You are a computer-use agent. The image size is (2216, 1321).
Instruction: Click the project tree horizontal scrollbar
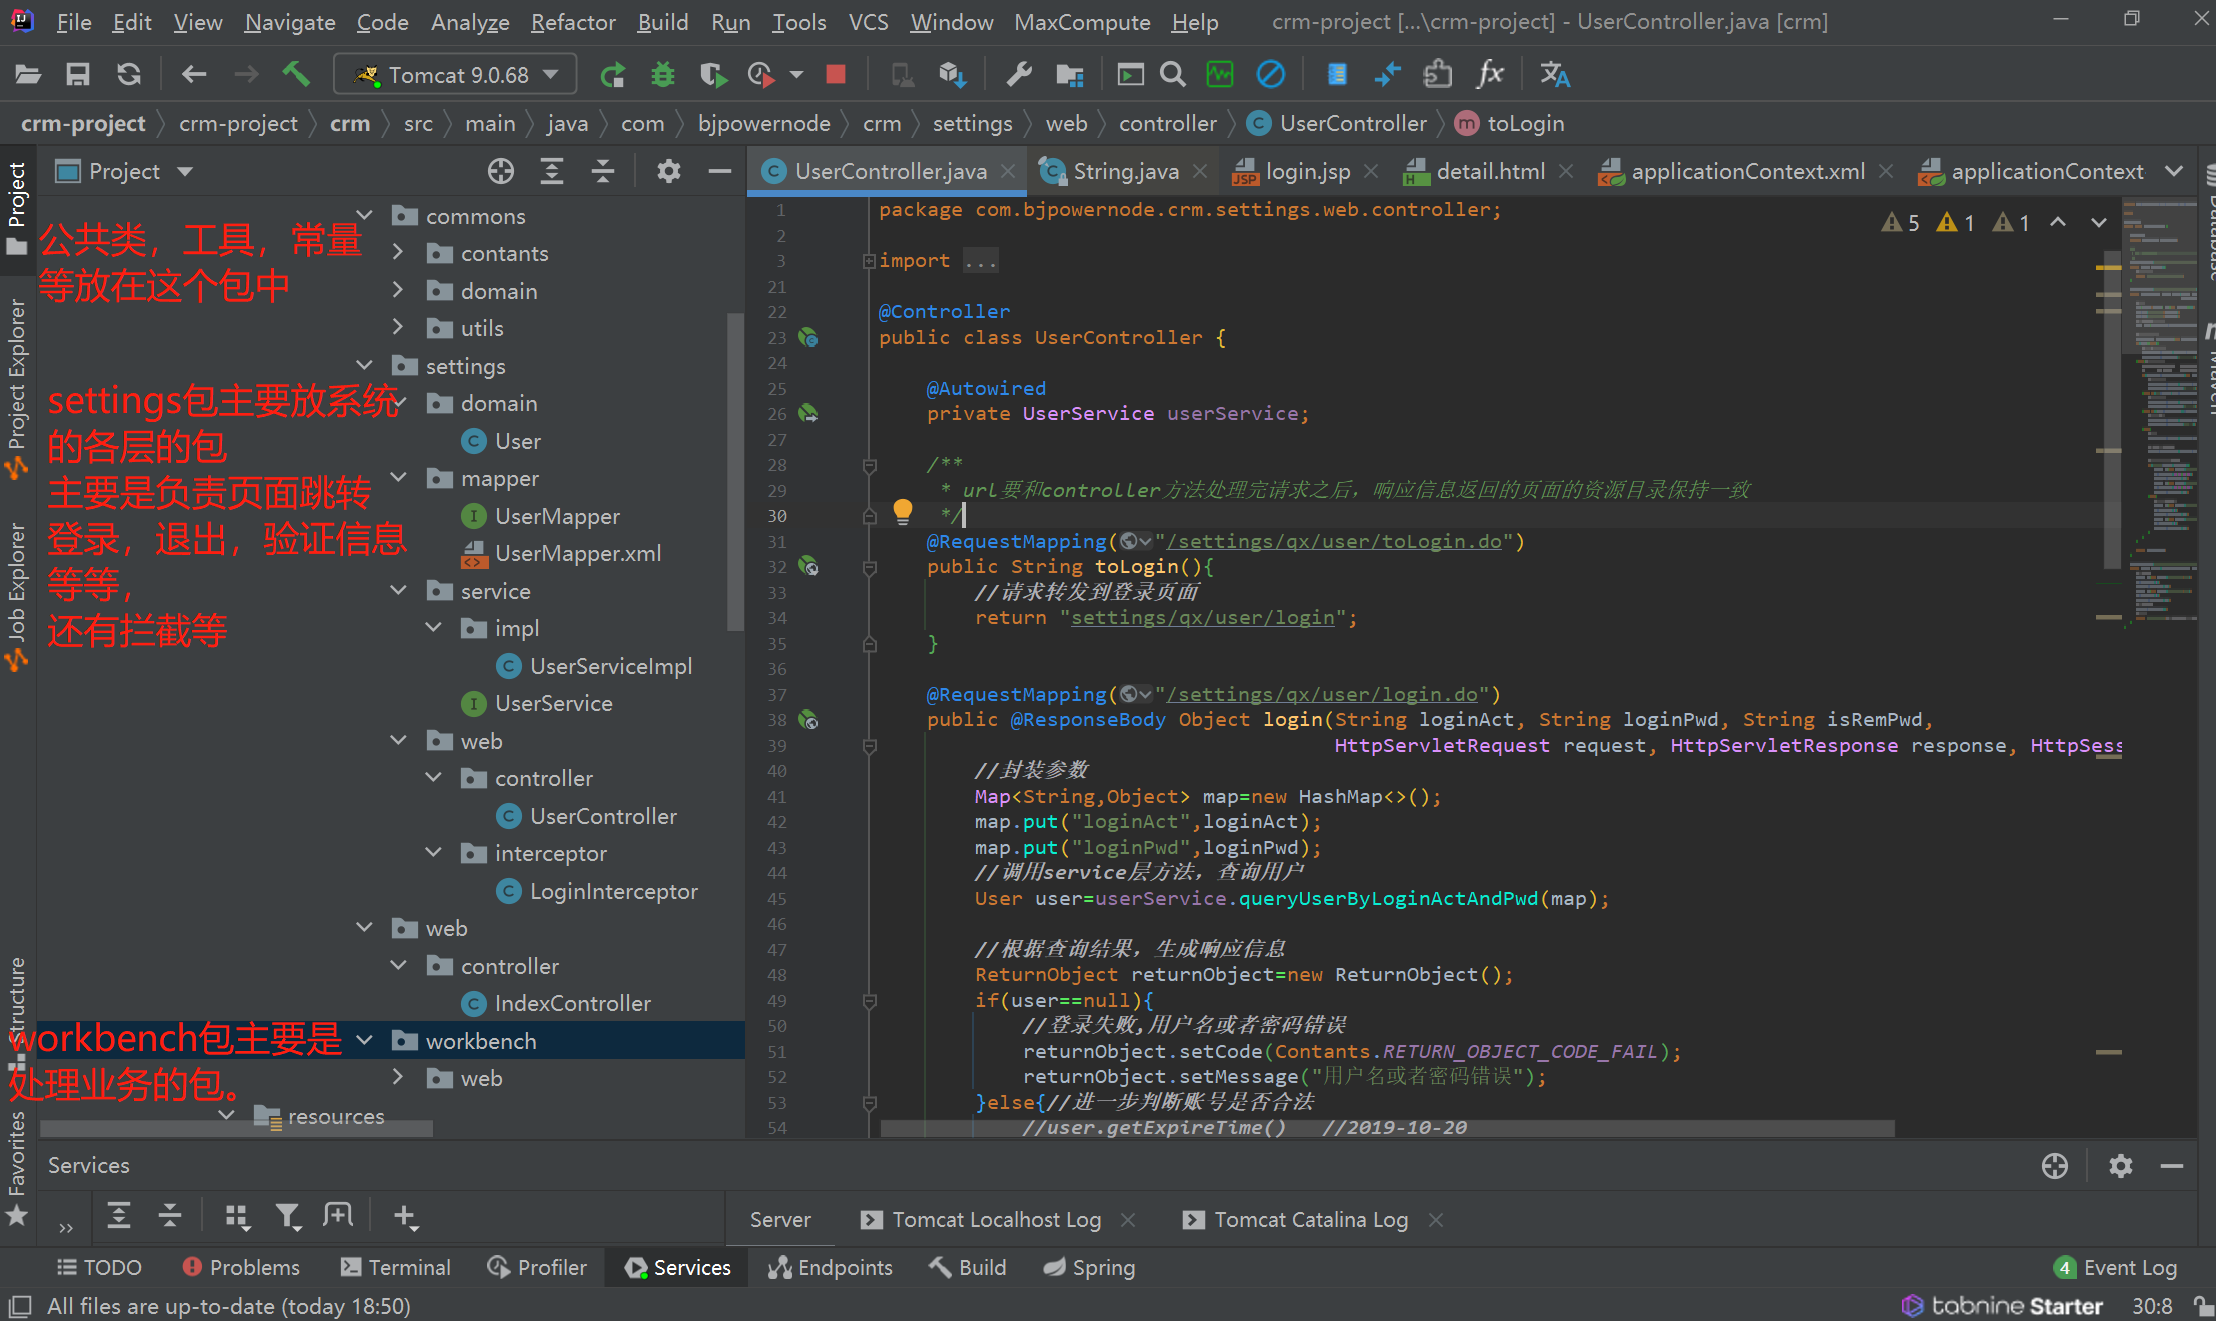pos(236,1129)
